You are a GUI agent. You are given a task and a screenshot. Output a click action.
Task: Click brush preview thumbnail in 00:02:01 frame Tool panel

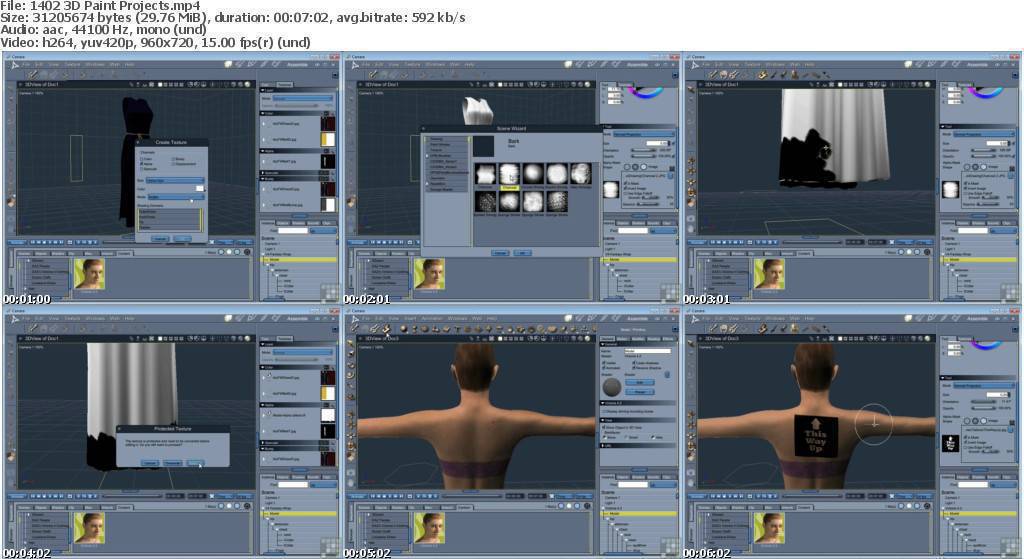point(611,190)
